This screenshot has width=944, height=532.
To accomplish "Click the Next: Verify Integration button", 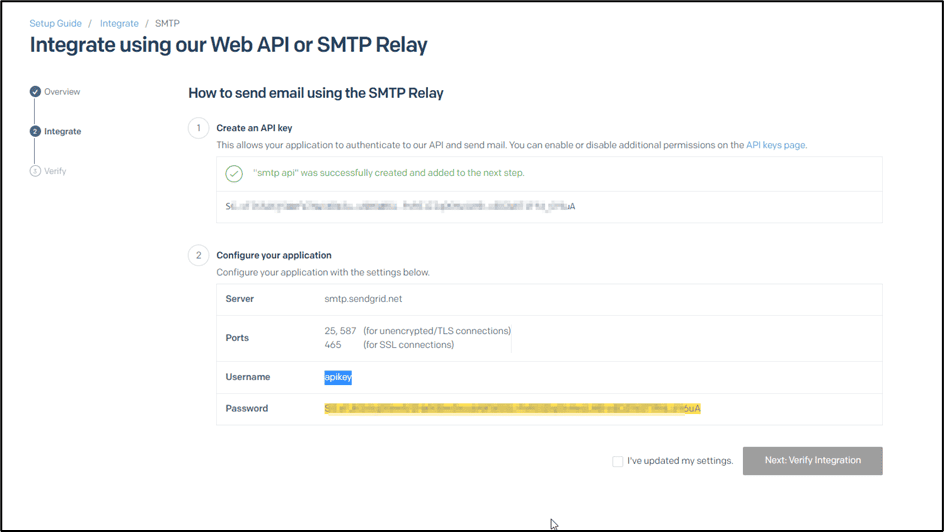I will 813,460.
